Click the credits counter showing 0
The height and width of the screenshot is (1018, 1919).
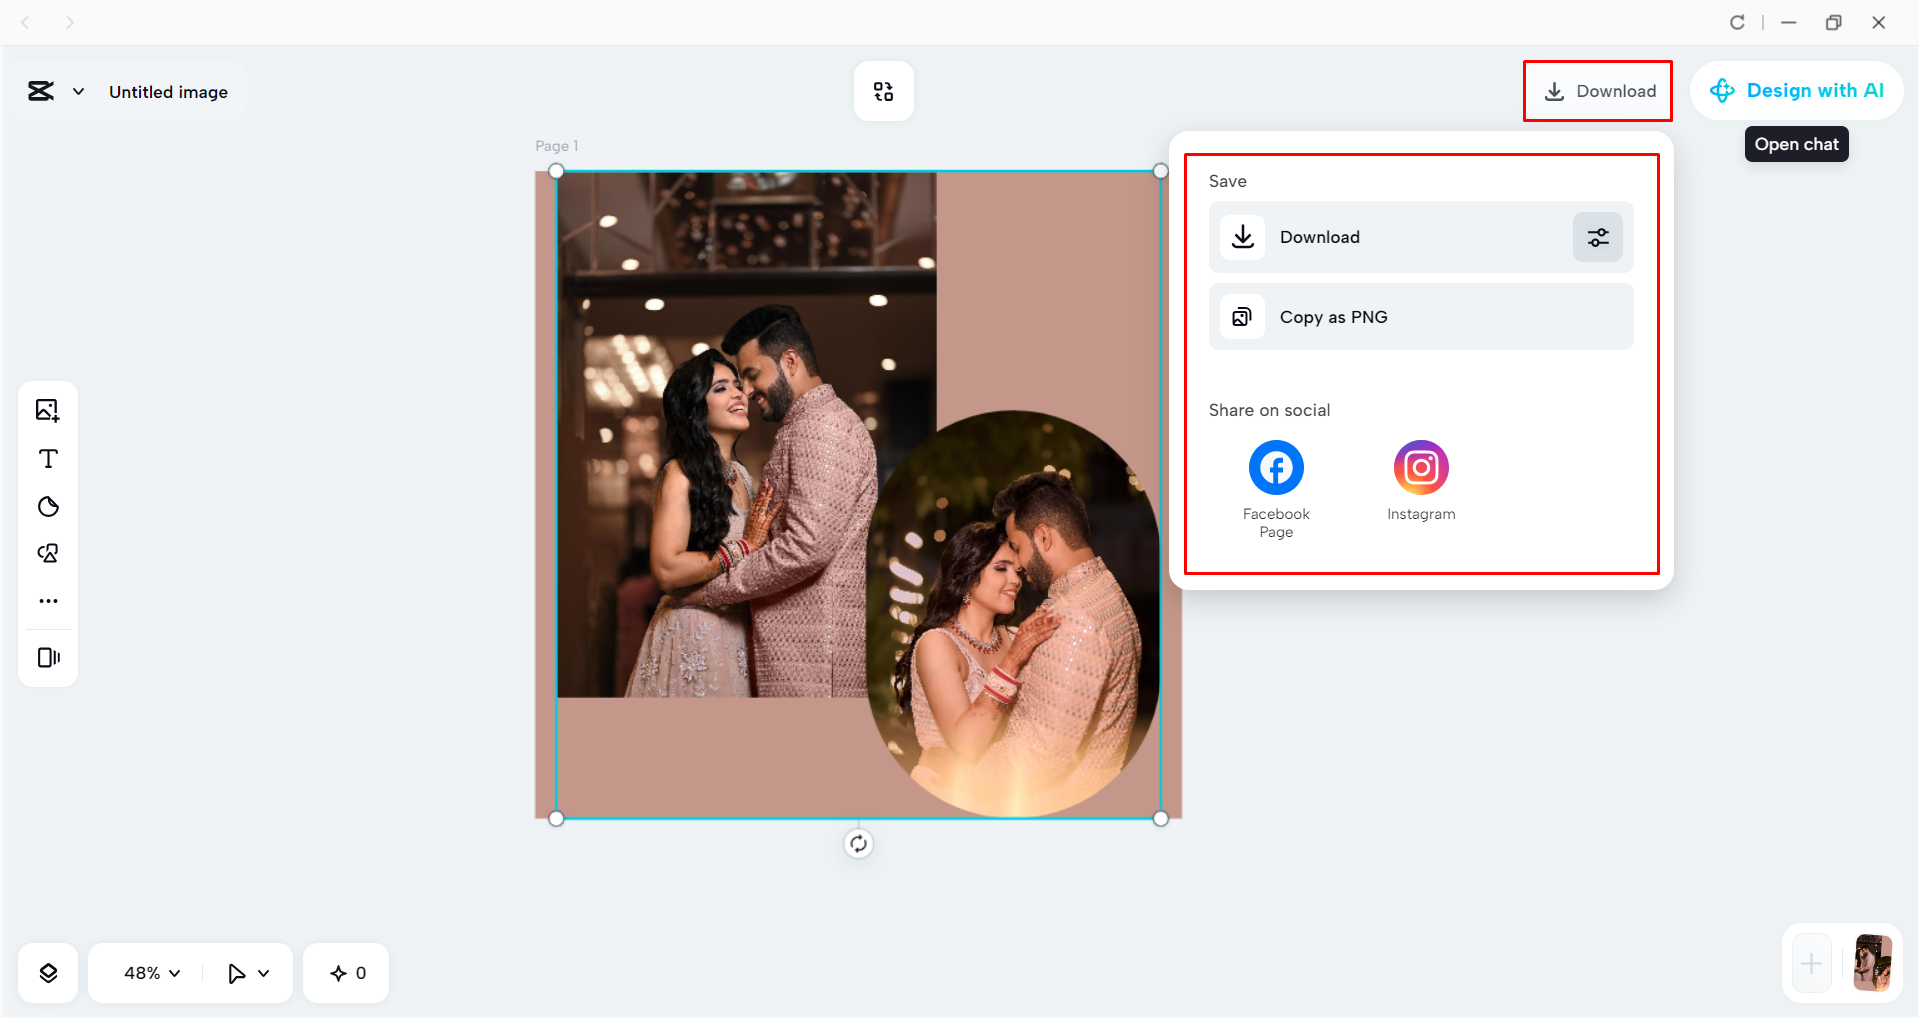point(345,972)
